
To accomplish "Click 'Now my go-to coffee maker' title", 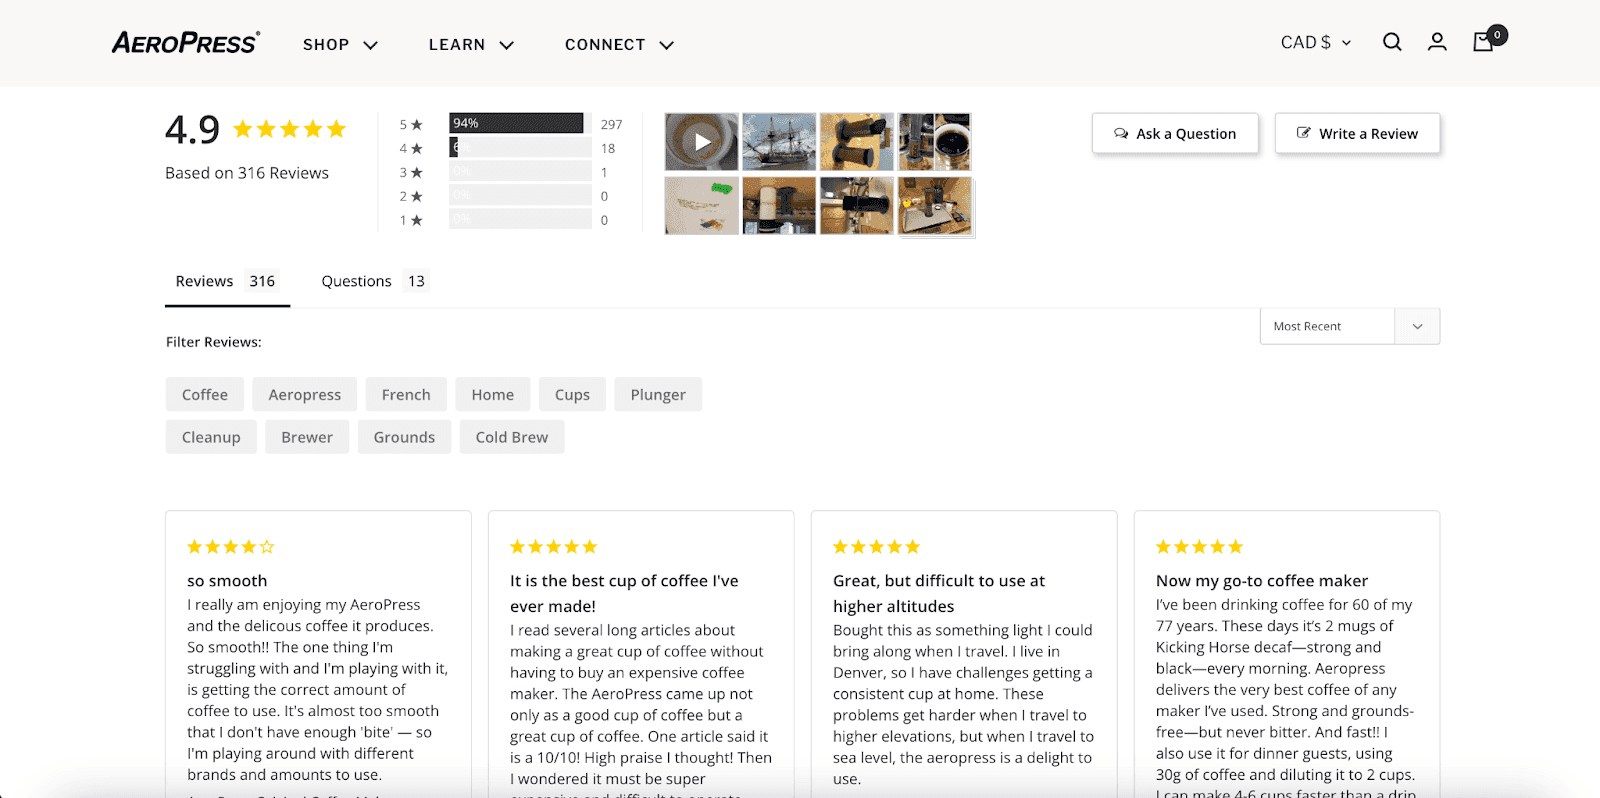I will point(1262,581).
